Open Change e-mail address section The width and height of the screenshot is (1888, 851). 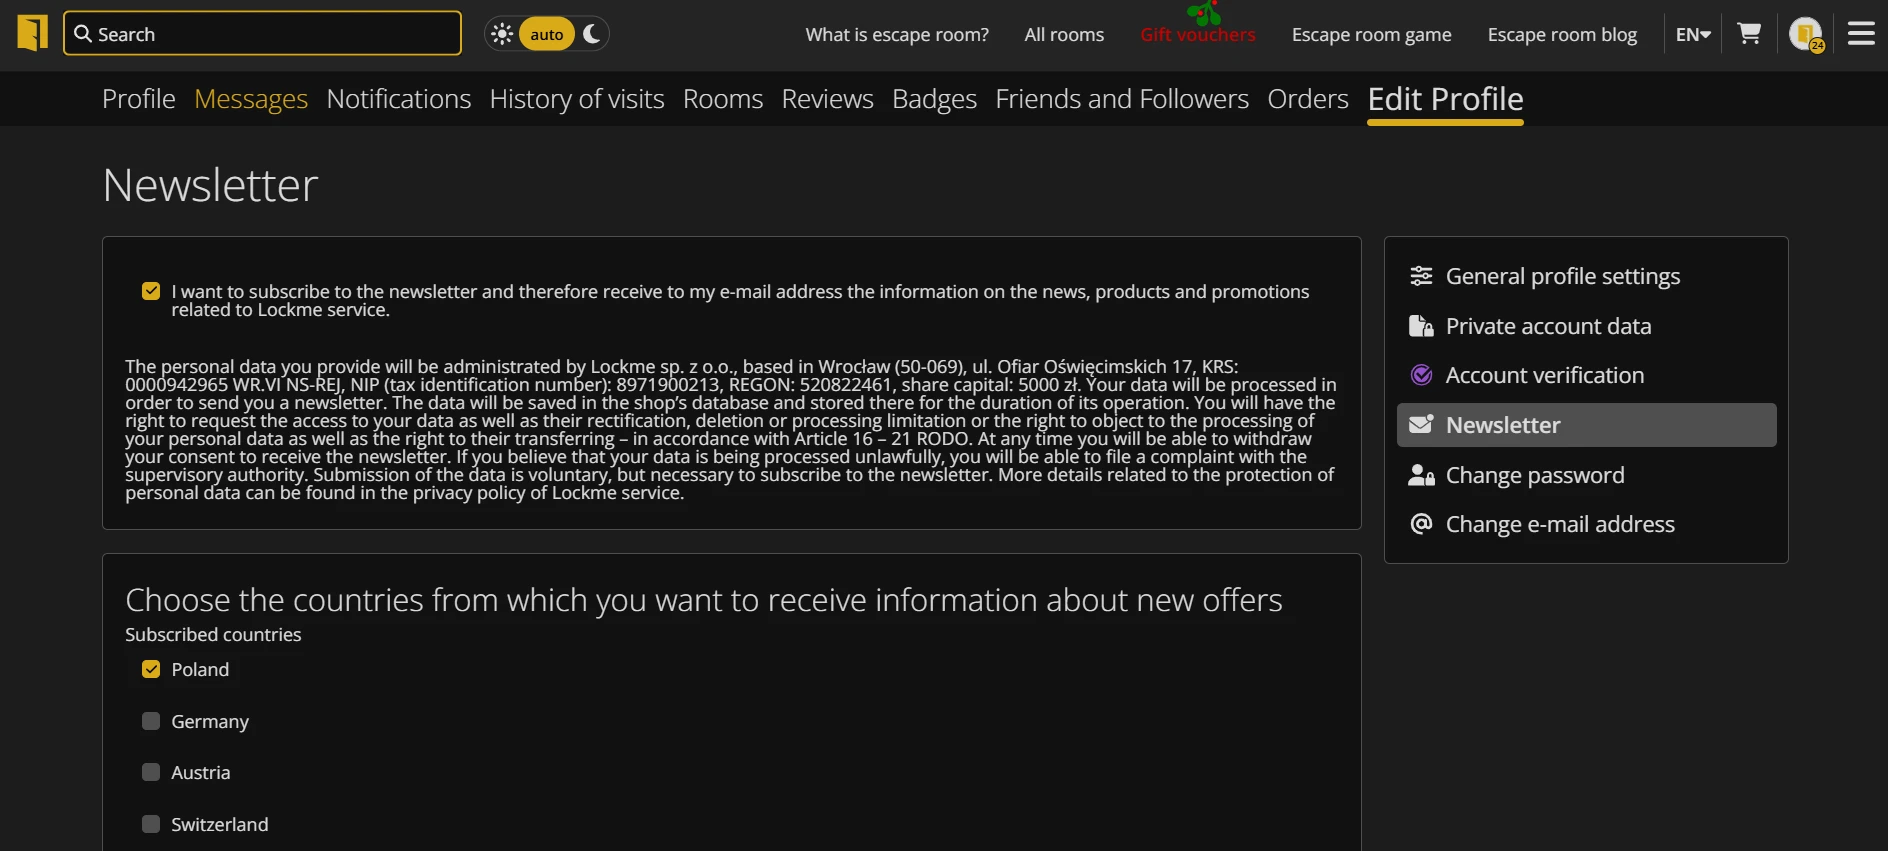[x=1559, y=524]
